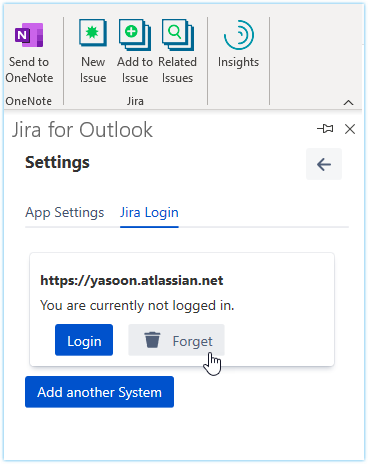
Task: Click the Send to OneNote icon
Action: (x=29, y=35)
